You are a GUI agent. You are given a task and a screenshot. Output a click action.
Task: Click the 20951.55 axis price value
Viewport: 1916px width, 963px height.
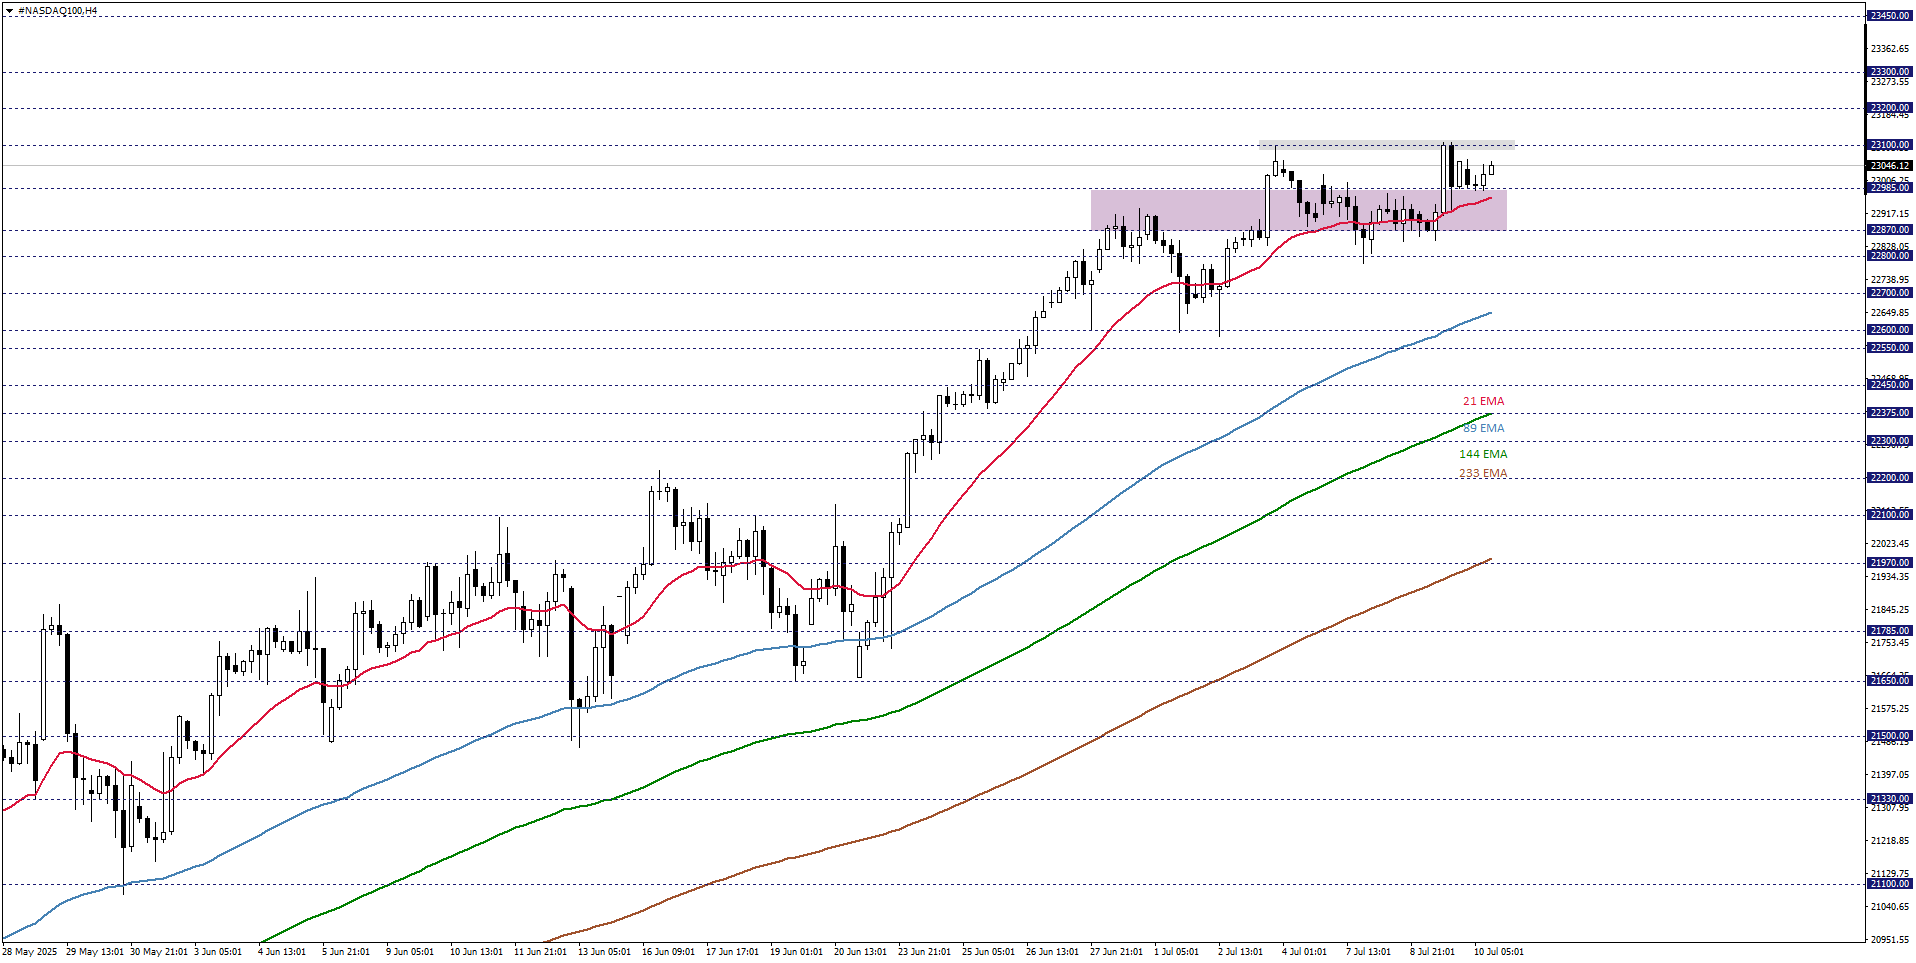tap(1890, 940)
